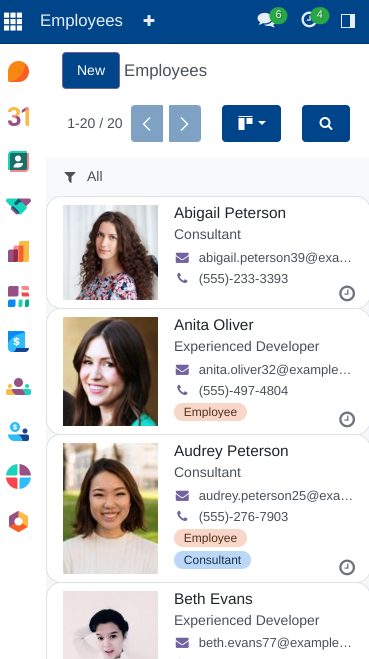Click phone number (555)-276-7903
Image resolution: width=369 pixels, height=659 pixels.
click(243, 517)
